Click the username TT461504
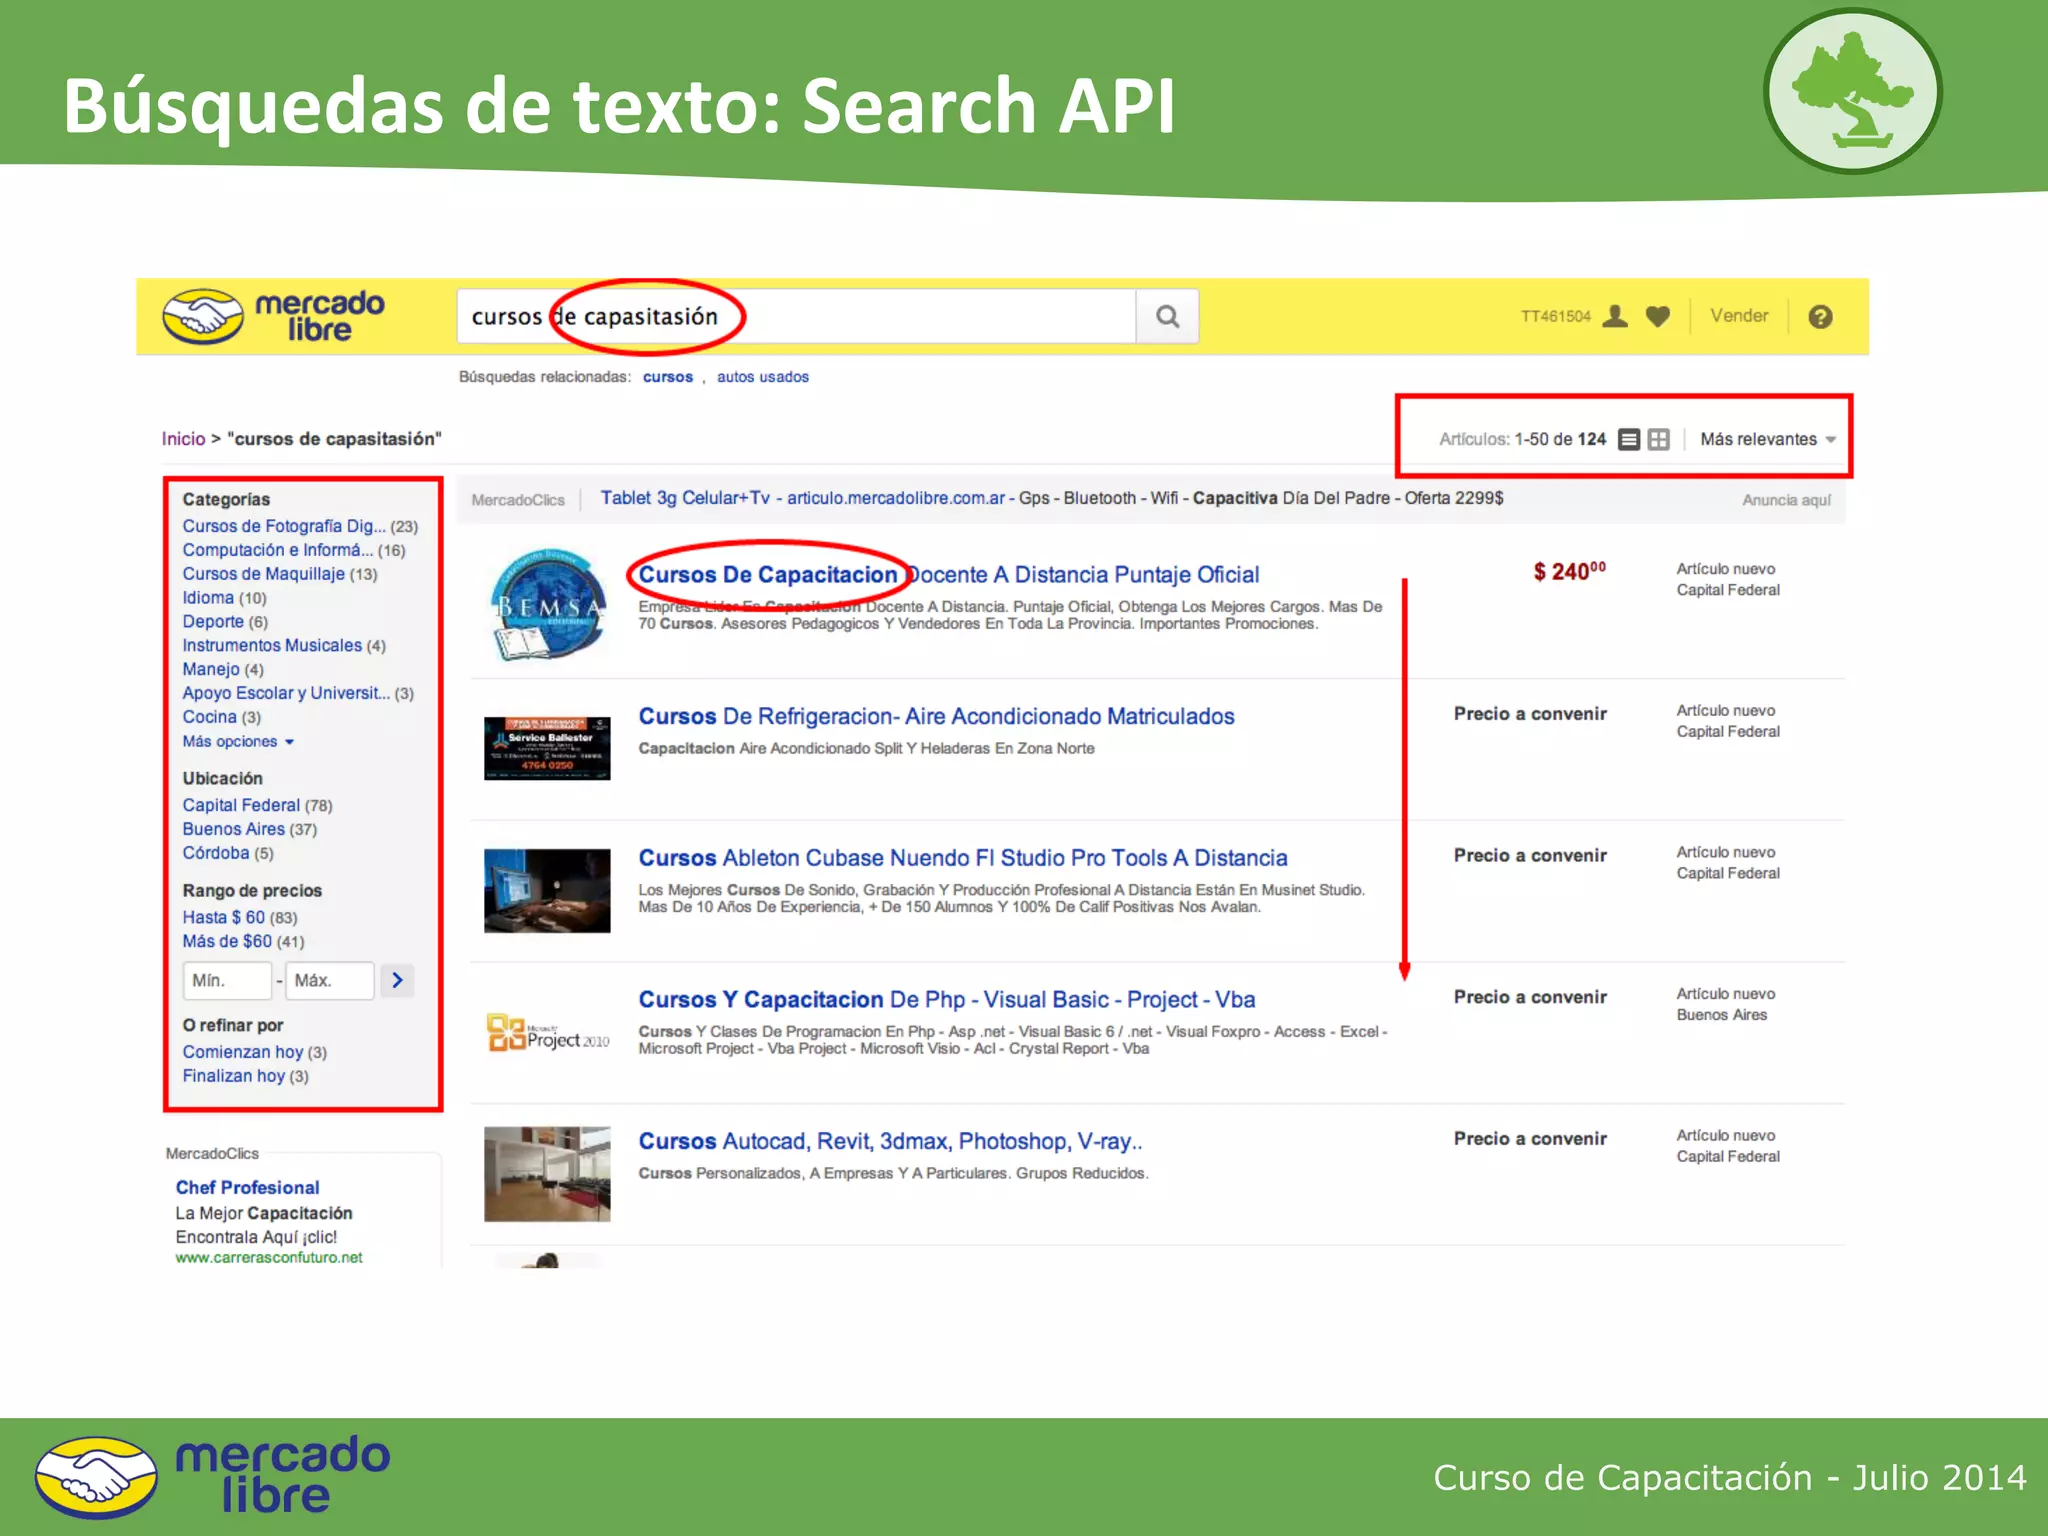The height and width of the screenshot is (1536, 2048). pyautogui.click(x=1556, y=317)
